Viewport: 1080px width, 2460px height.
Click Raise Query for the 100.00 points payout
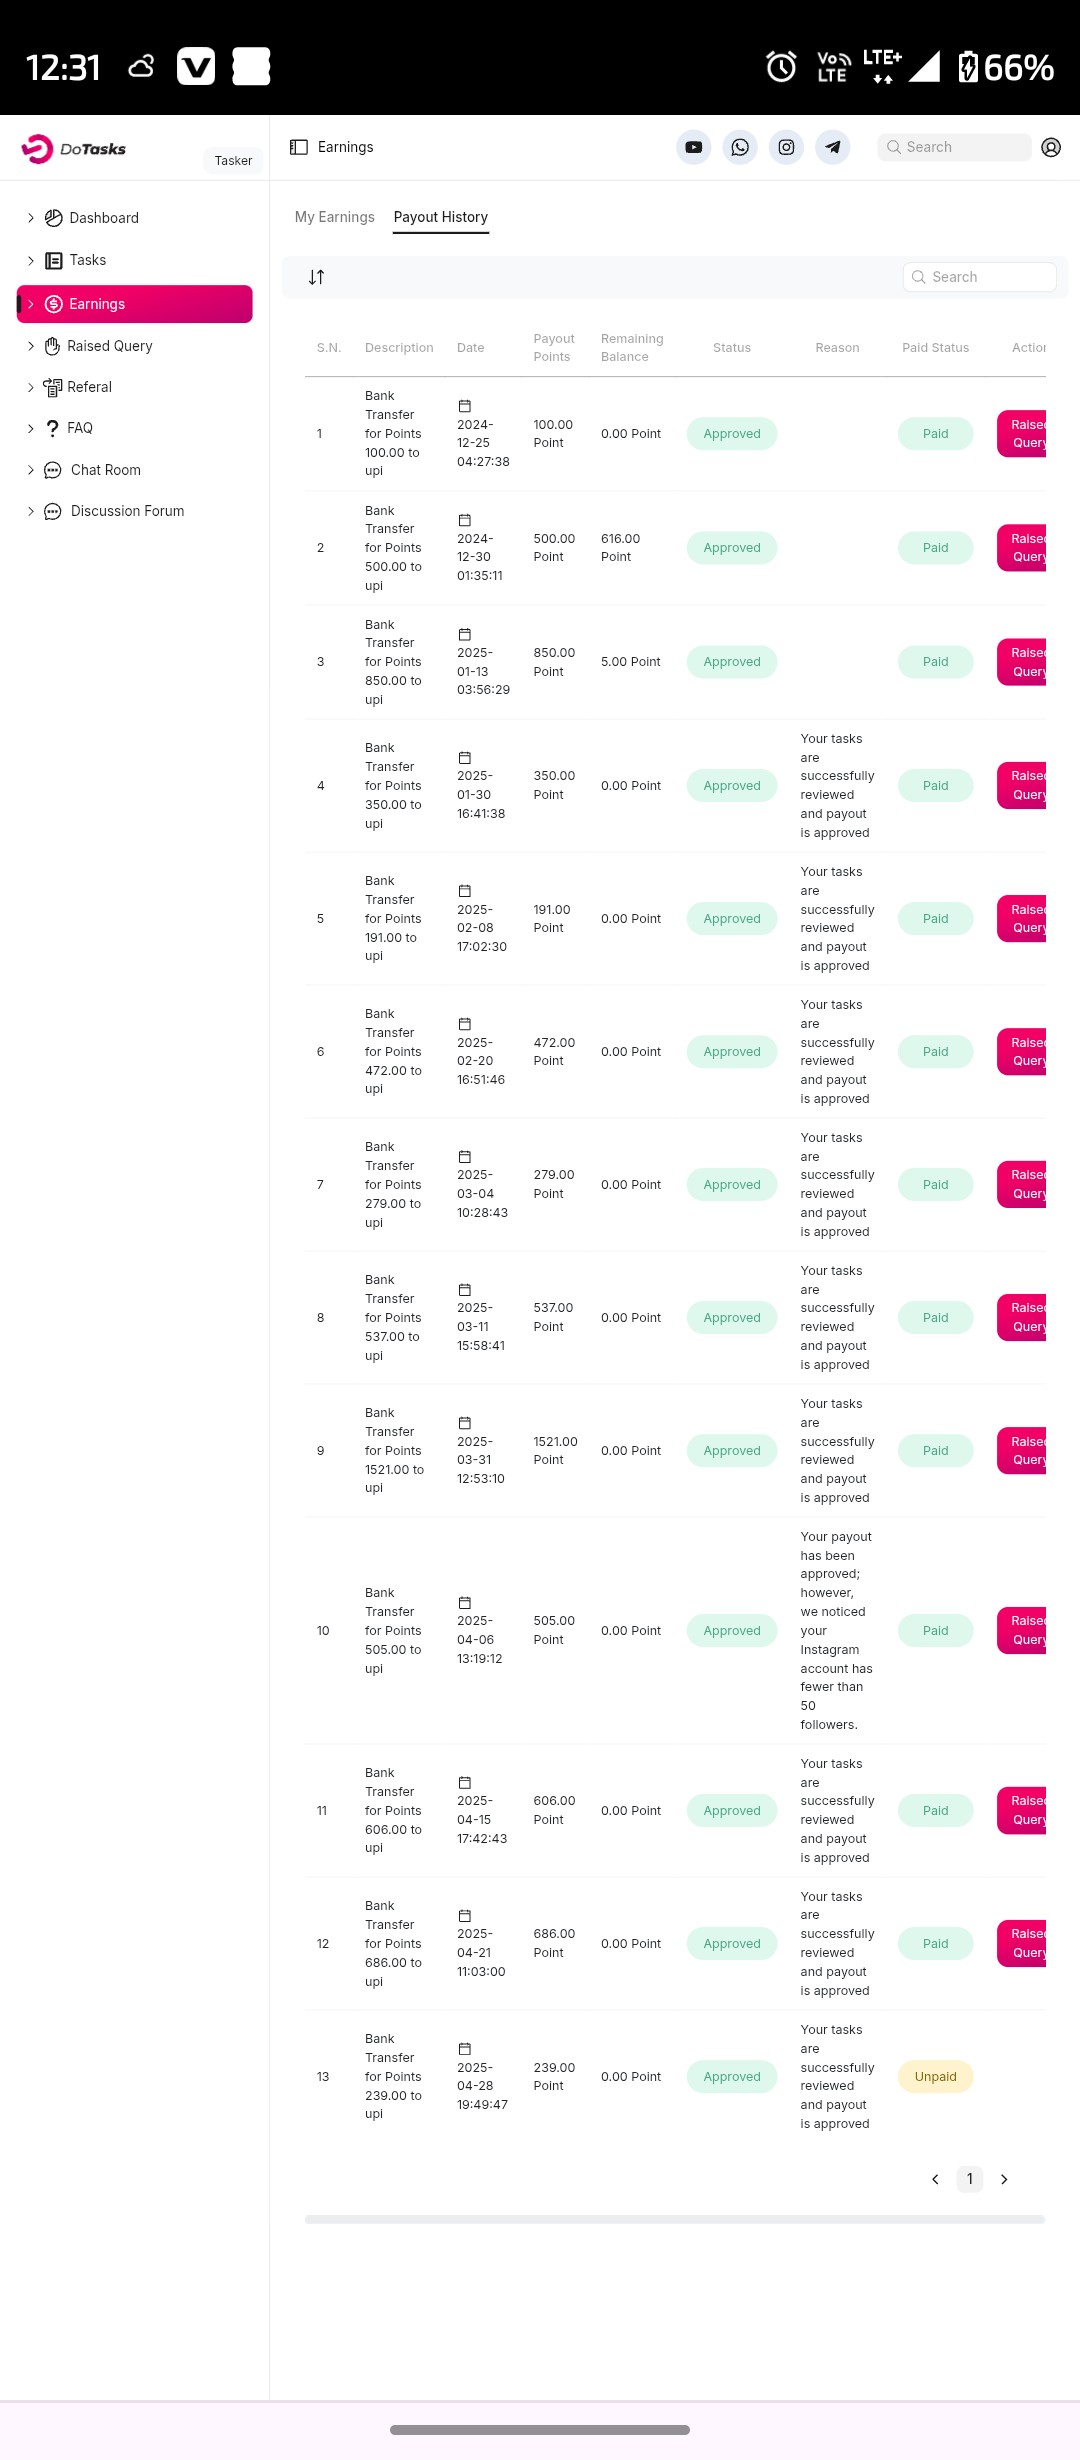pos(1022,434)
